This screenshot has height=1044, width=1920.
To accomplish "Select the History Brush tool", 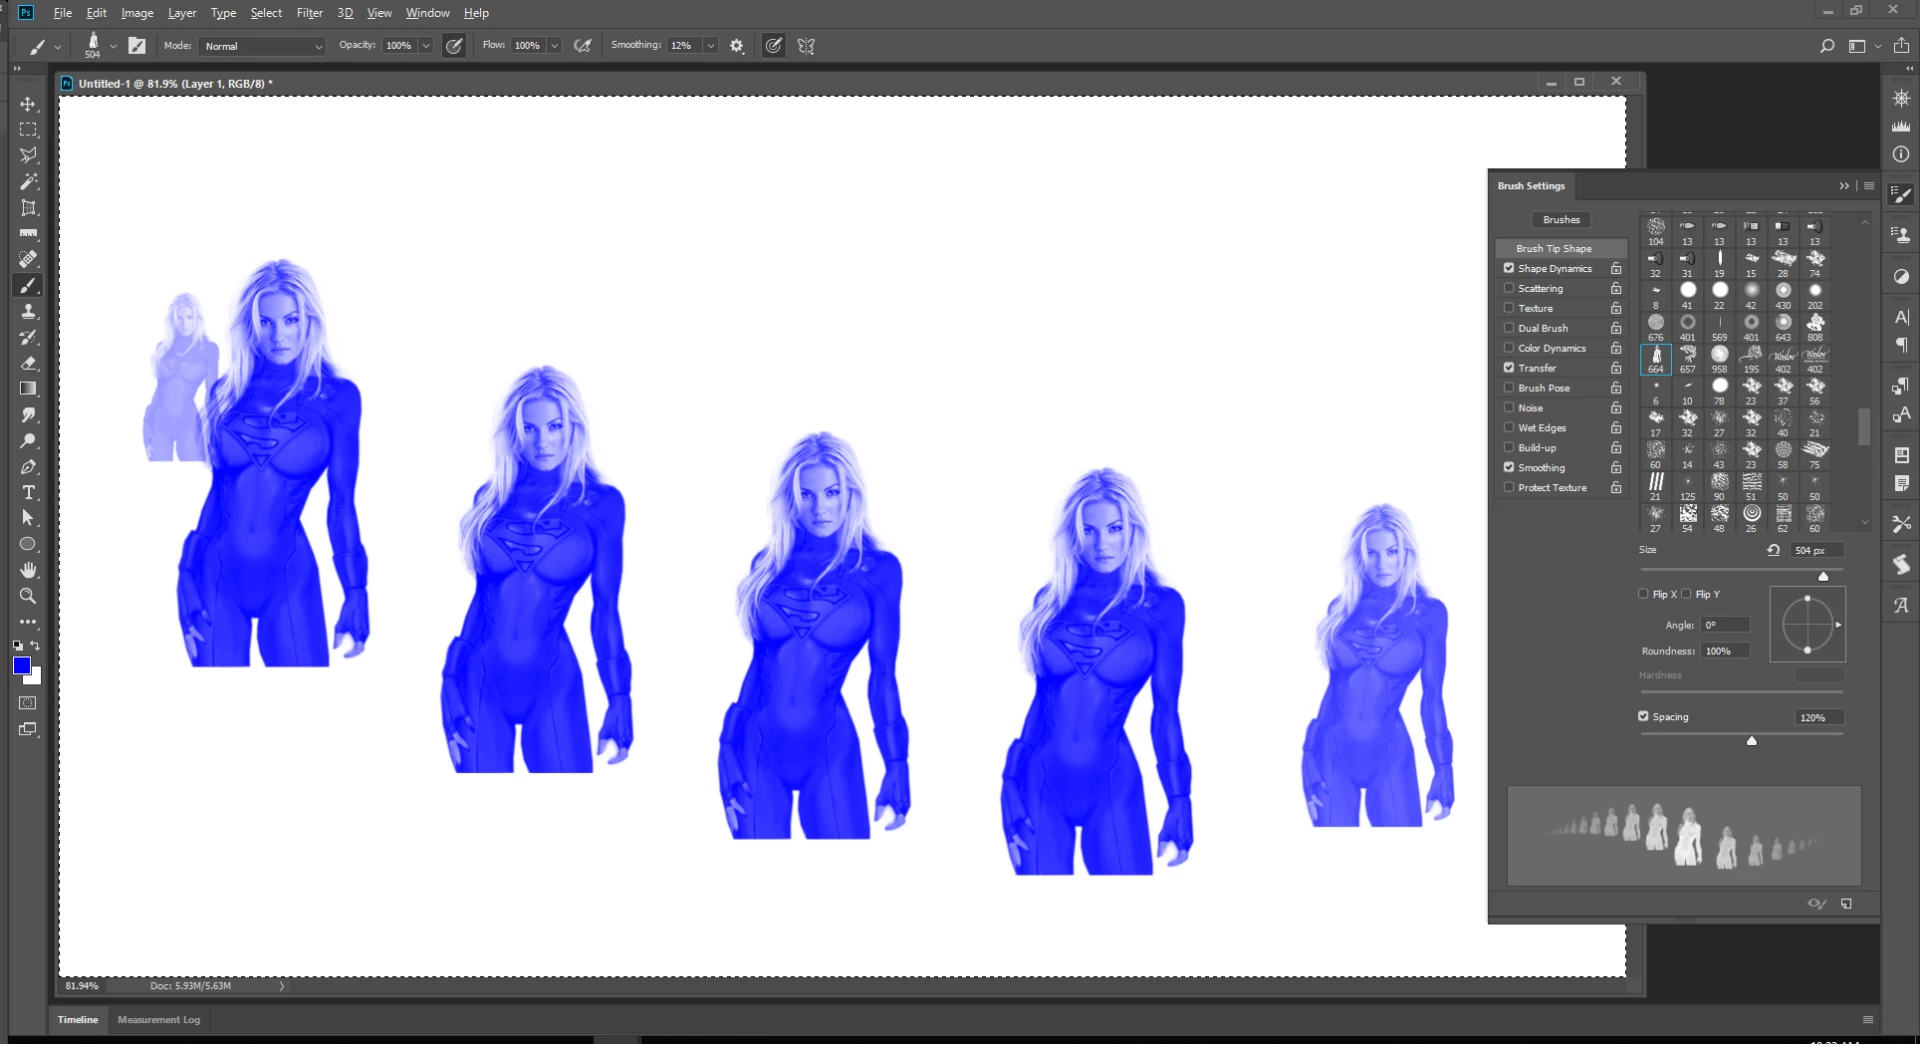I will [28, 337].
